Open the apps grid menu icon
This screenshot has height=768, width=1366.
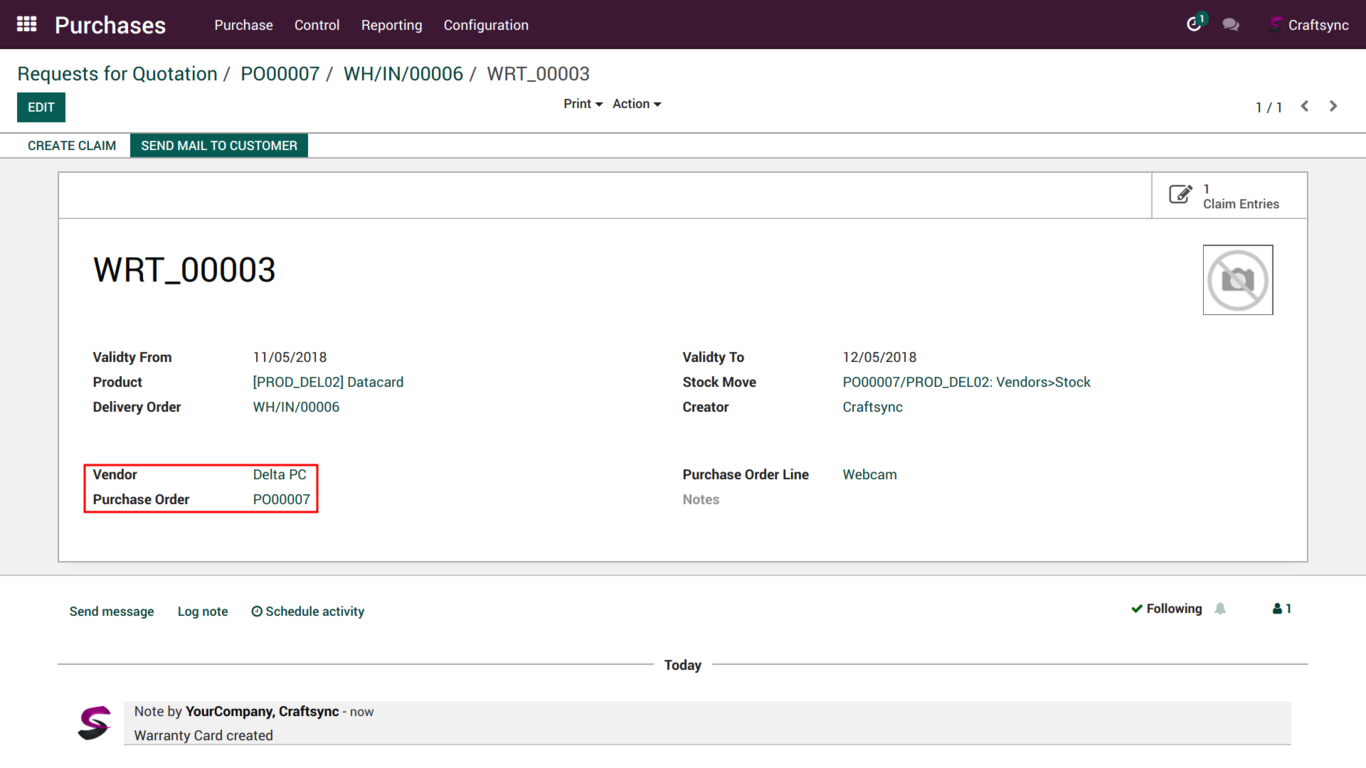27,24
